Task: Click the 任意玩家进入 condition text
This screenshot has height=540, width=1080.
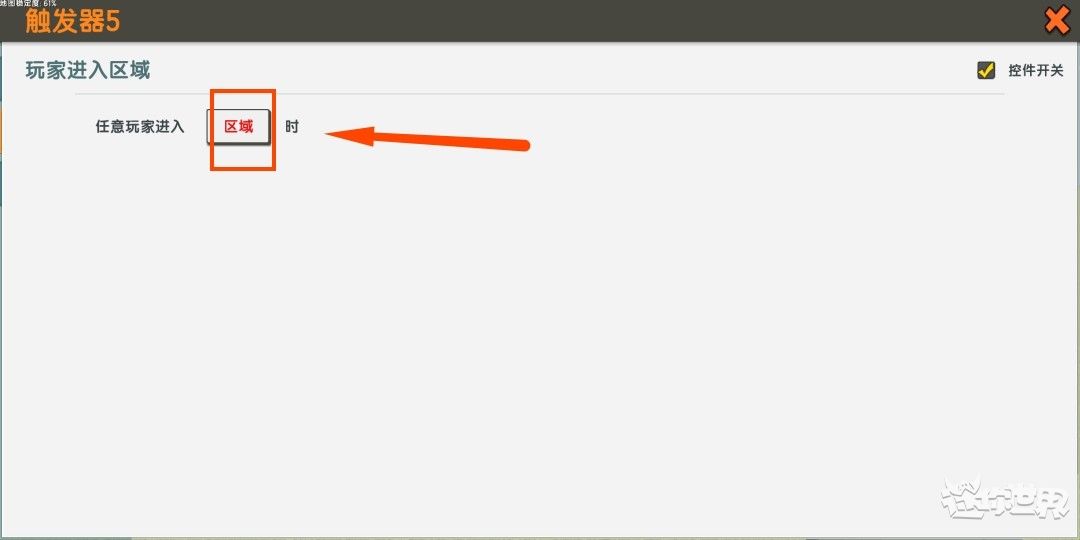Action: [140, 127]
